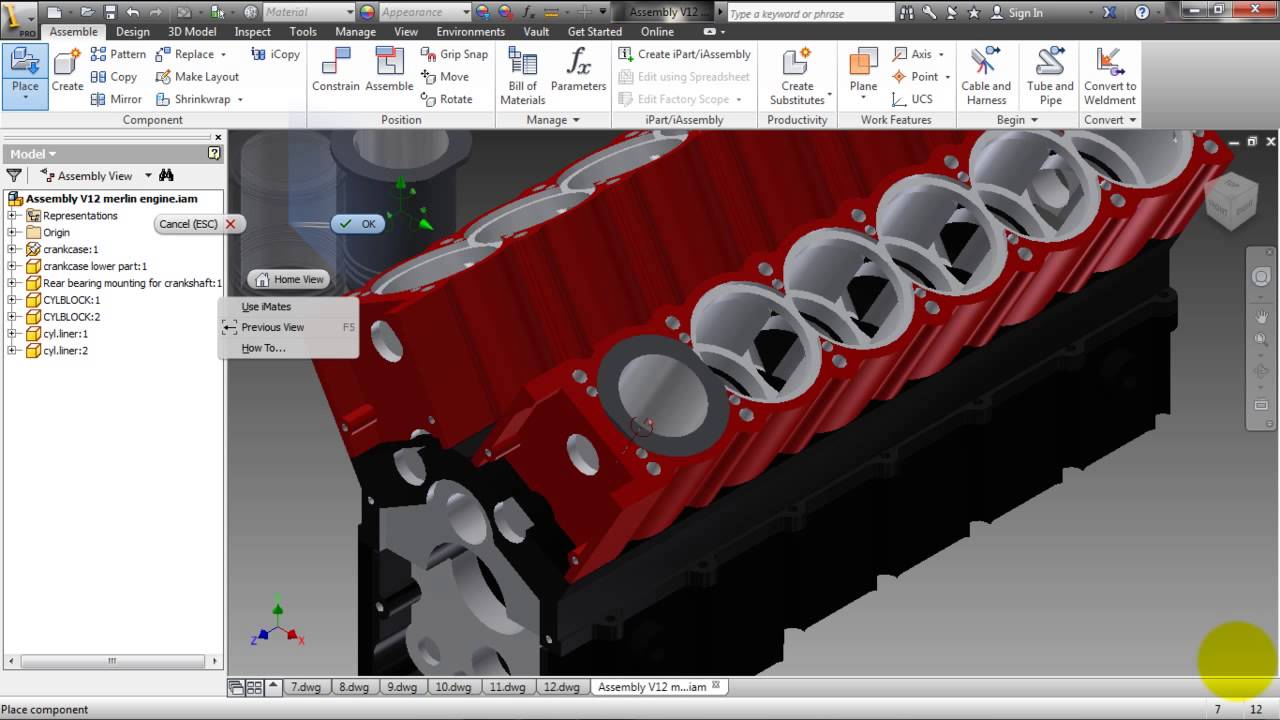Viewport: 1280px width, 720px height.
Task: Select the Move component tool
Action: 444,77
